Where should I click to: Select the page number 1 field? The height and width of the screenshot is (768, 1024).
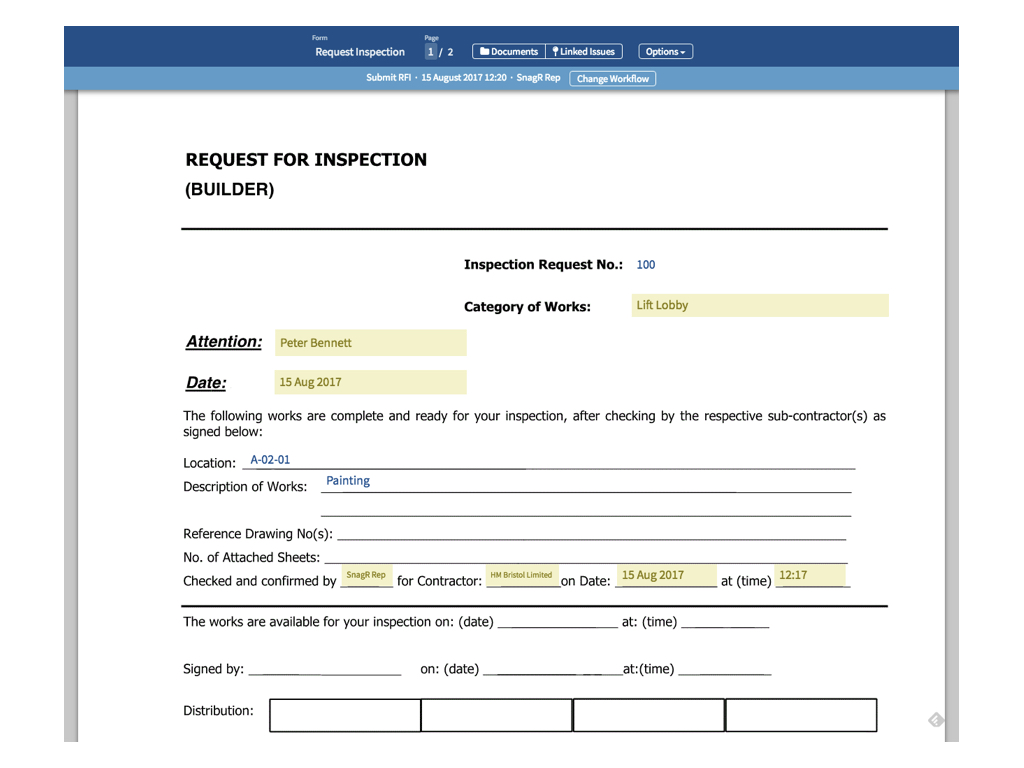coord(430,52)
